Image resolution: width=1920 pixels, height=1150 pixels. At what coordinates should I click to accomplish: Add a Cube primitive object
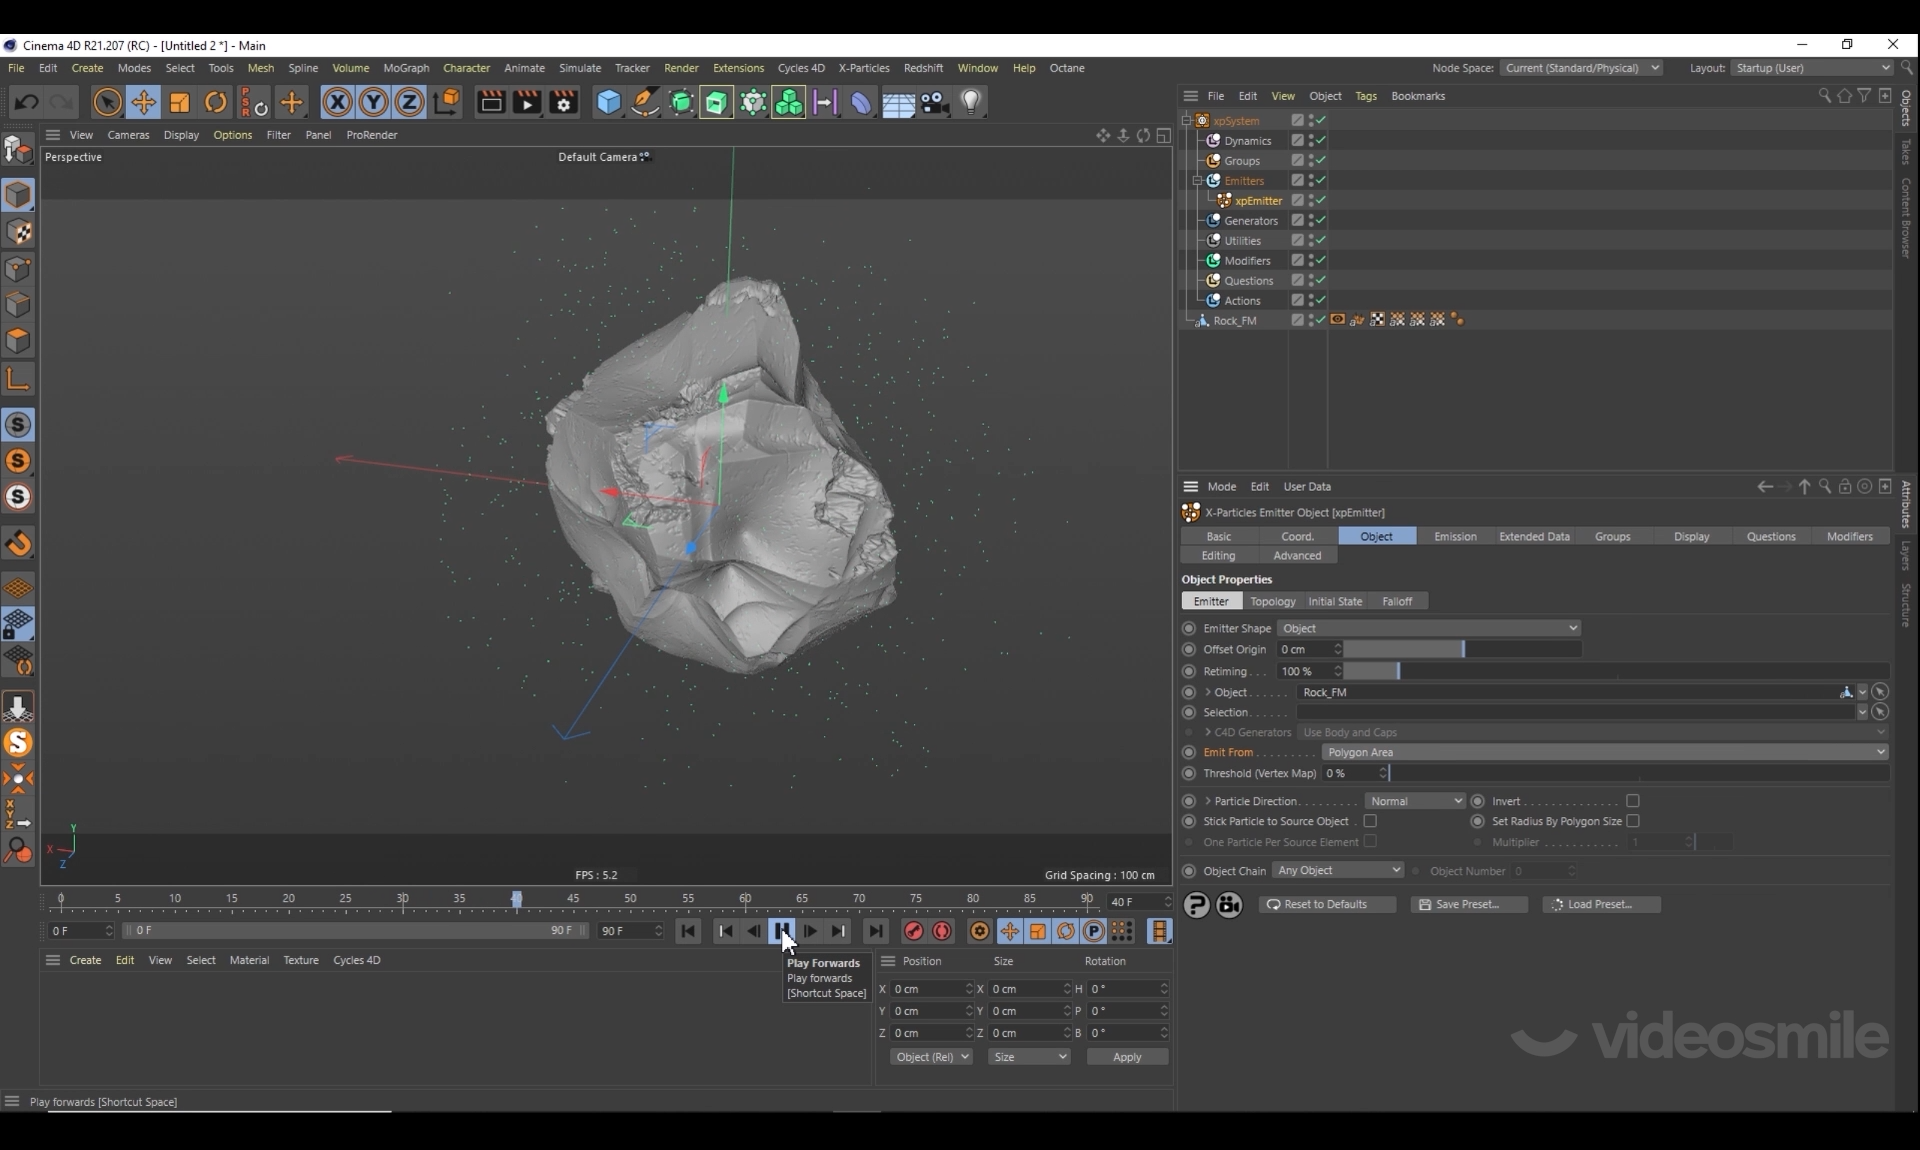click(608, 102)
